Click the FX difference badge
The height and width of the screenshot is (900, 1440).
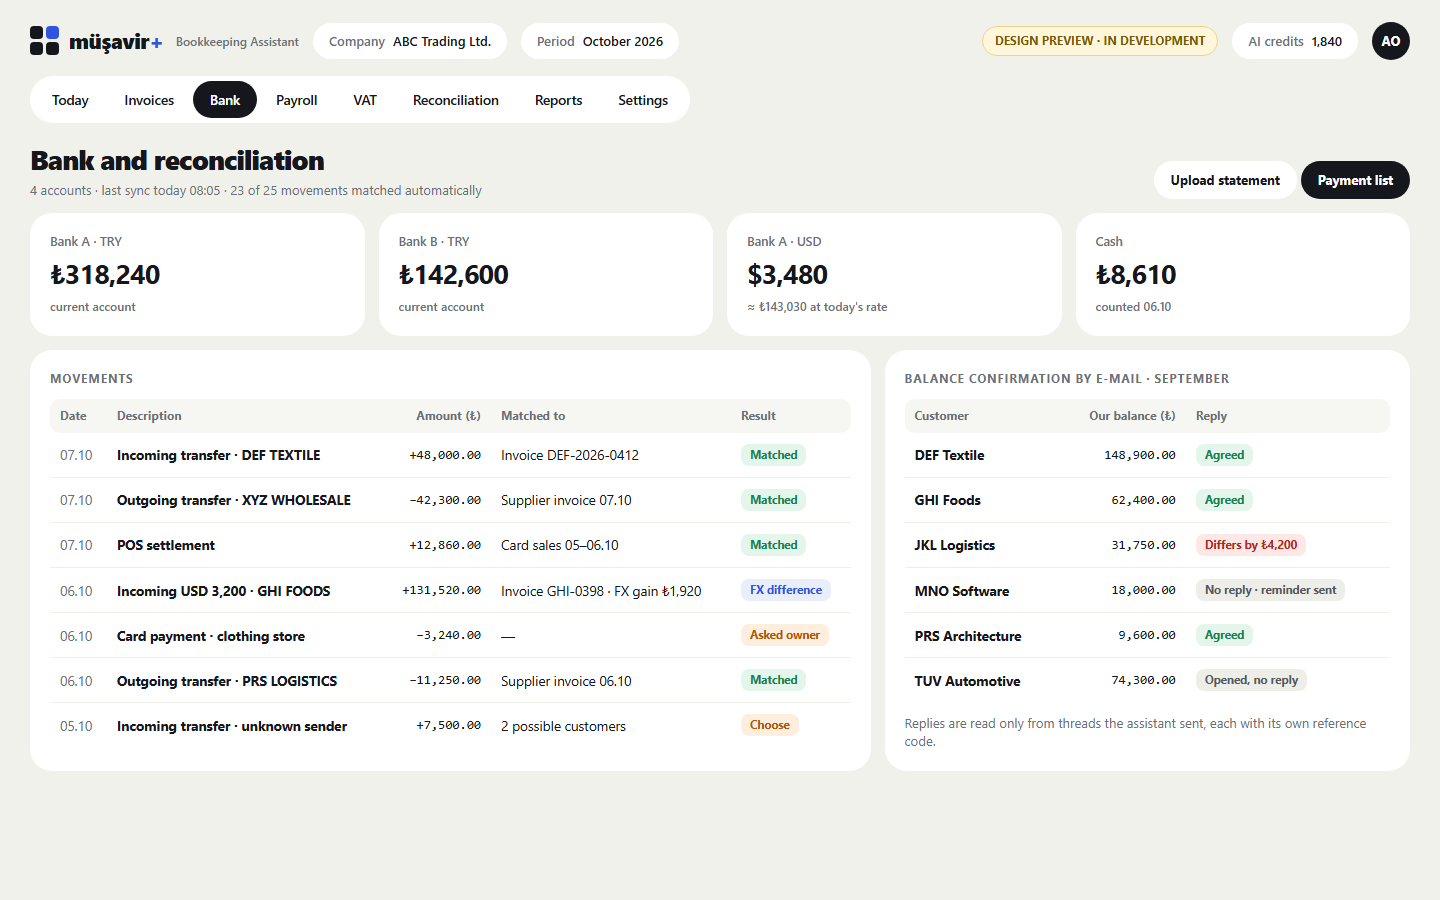[x=786, y=590]
